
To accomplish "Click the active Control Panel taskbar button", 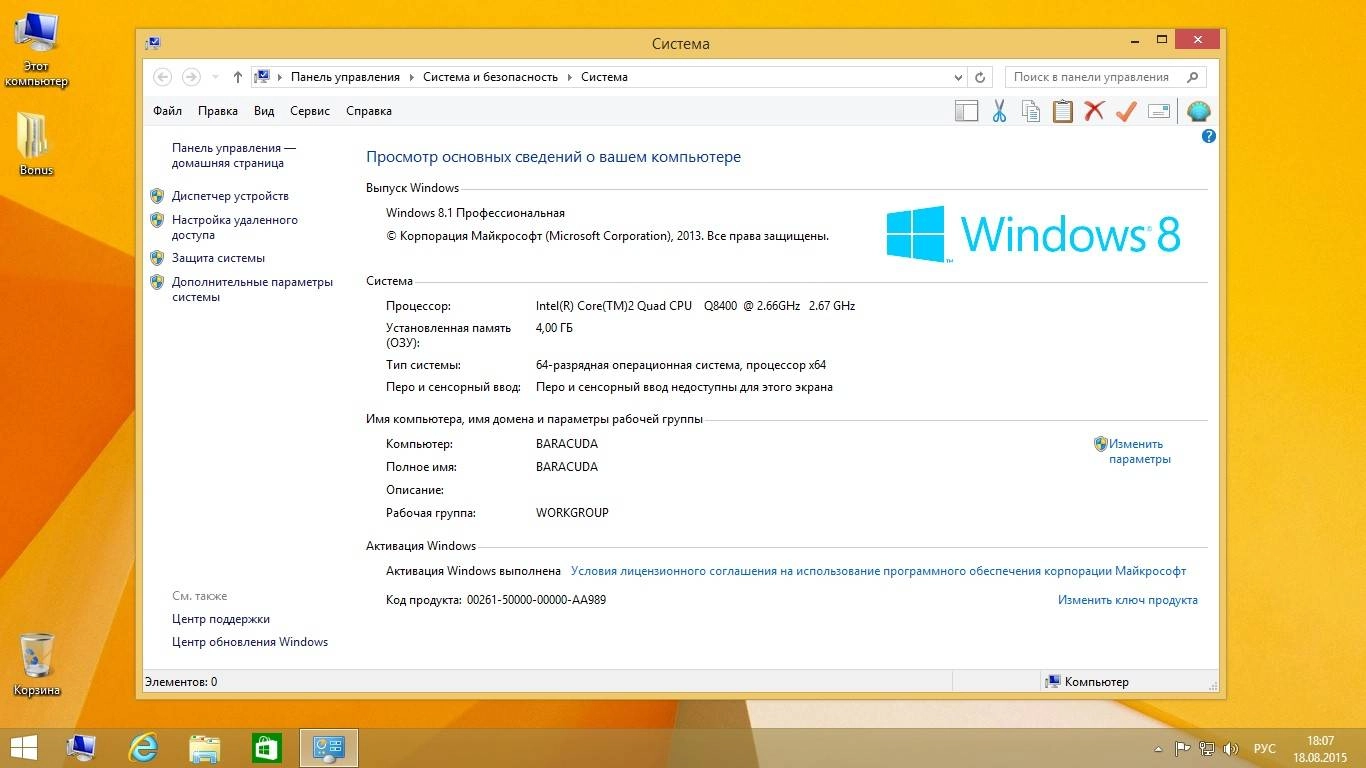I will [329, 748].
